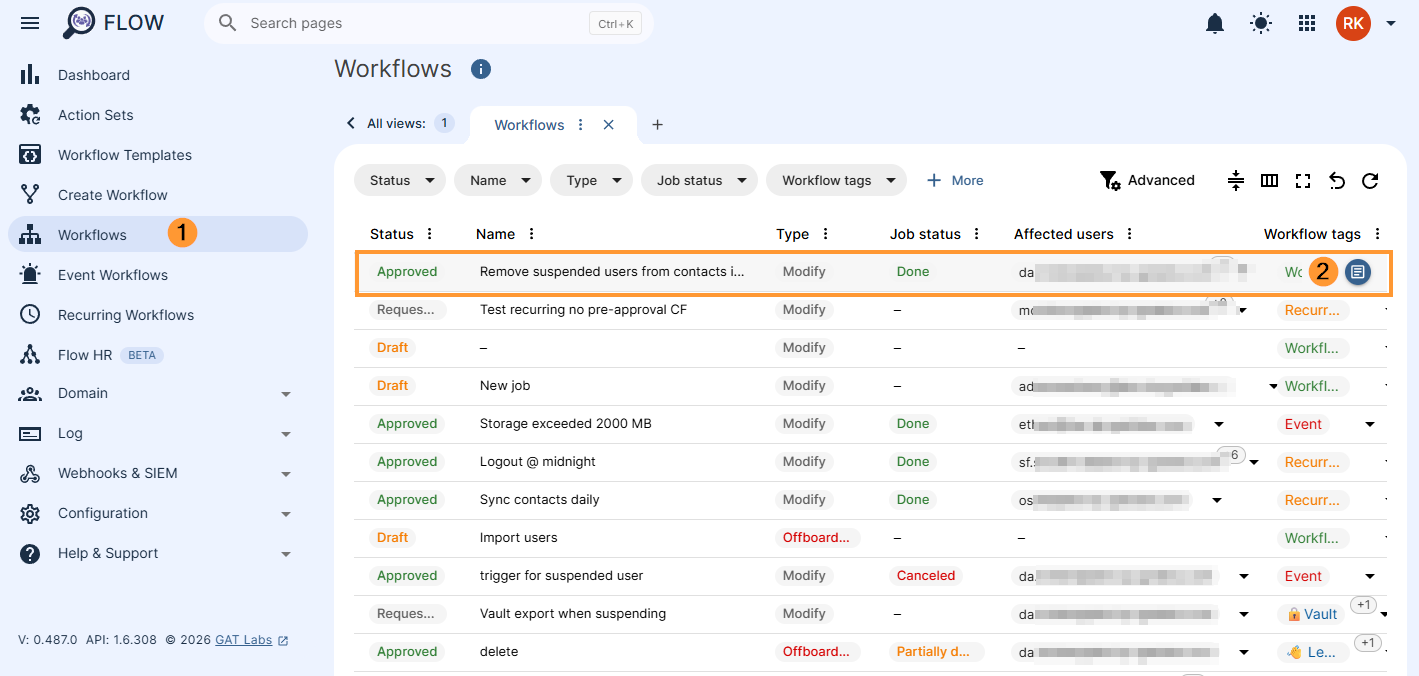Click the Offboard... type badge in Import users row
Viewport: 1419px width, 676px height.
pos(816,538)
